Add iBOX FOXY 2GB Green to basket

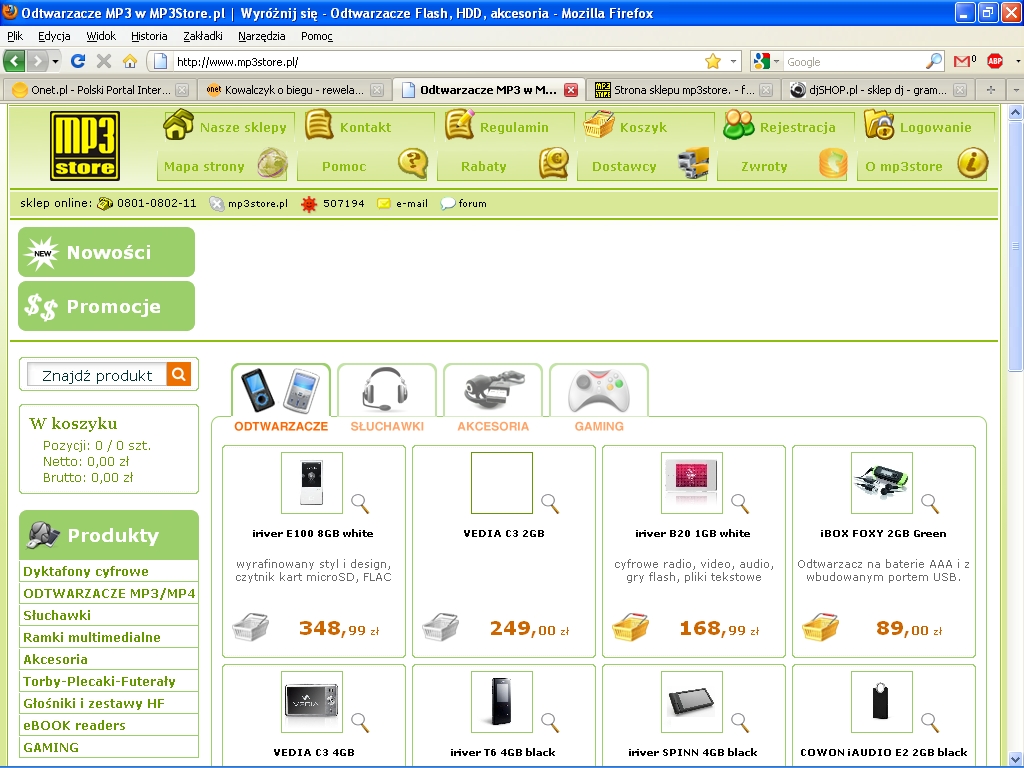click(820, 628)
